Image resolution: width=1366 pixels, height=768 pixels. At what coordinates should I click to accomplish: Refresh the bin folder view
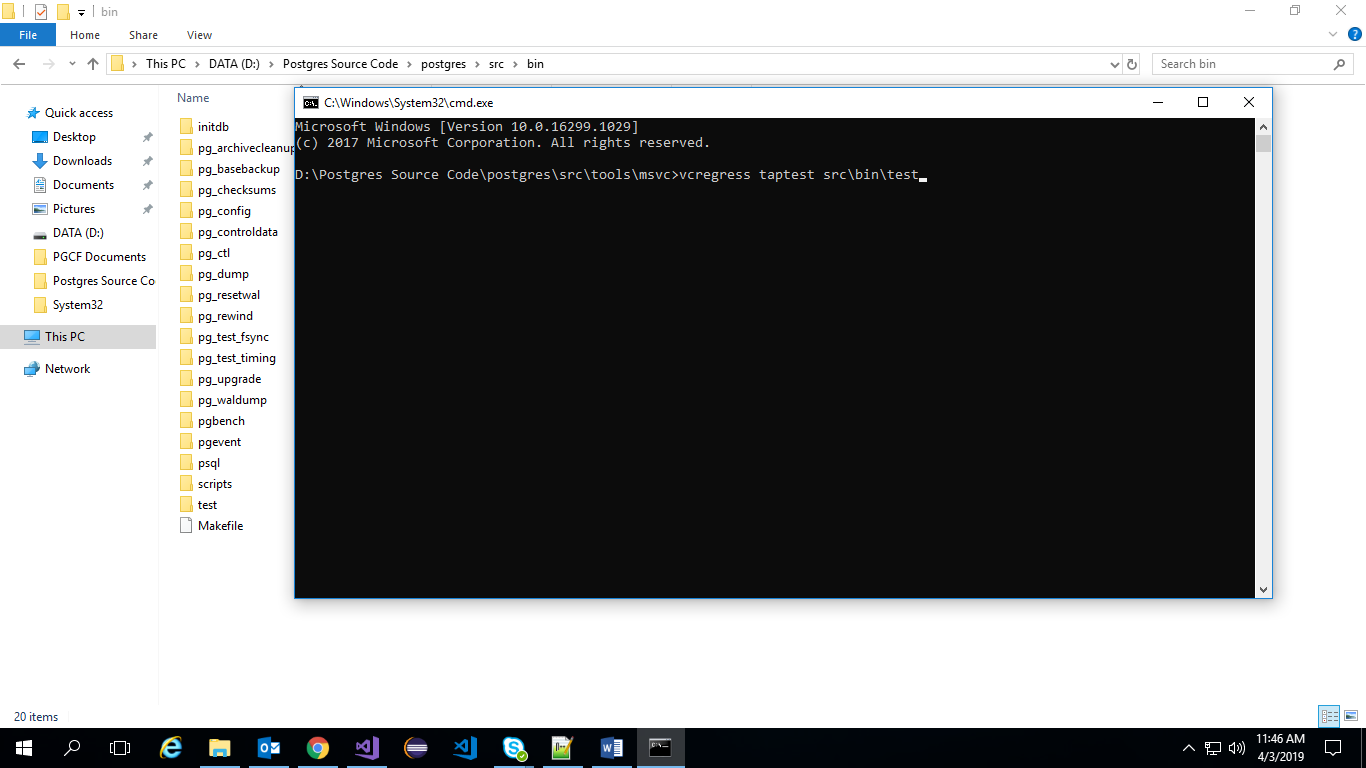pyautogui.click(x=1132, y=64)
